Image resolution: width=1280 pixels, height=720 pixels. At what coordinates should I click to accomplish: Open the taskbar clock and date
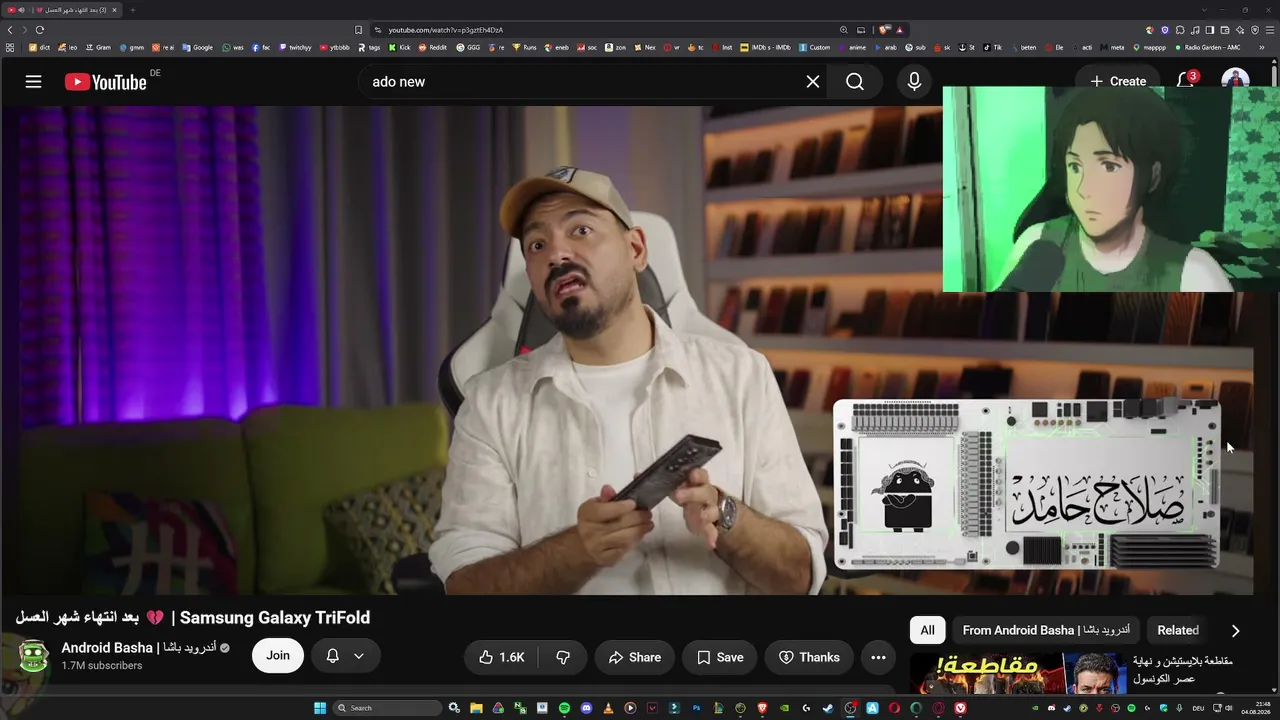point(1255,708)
